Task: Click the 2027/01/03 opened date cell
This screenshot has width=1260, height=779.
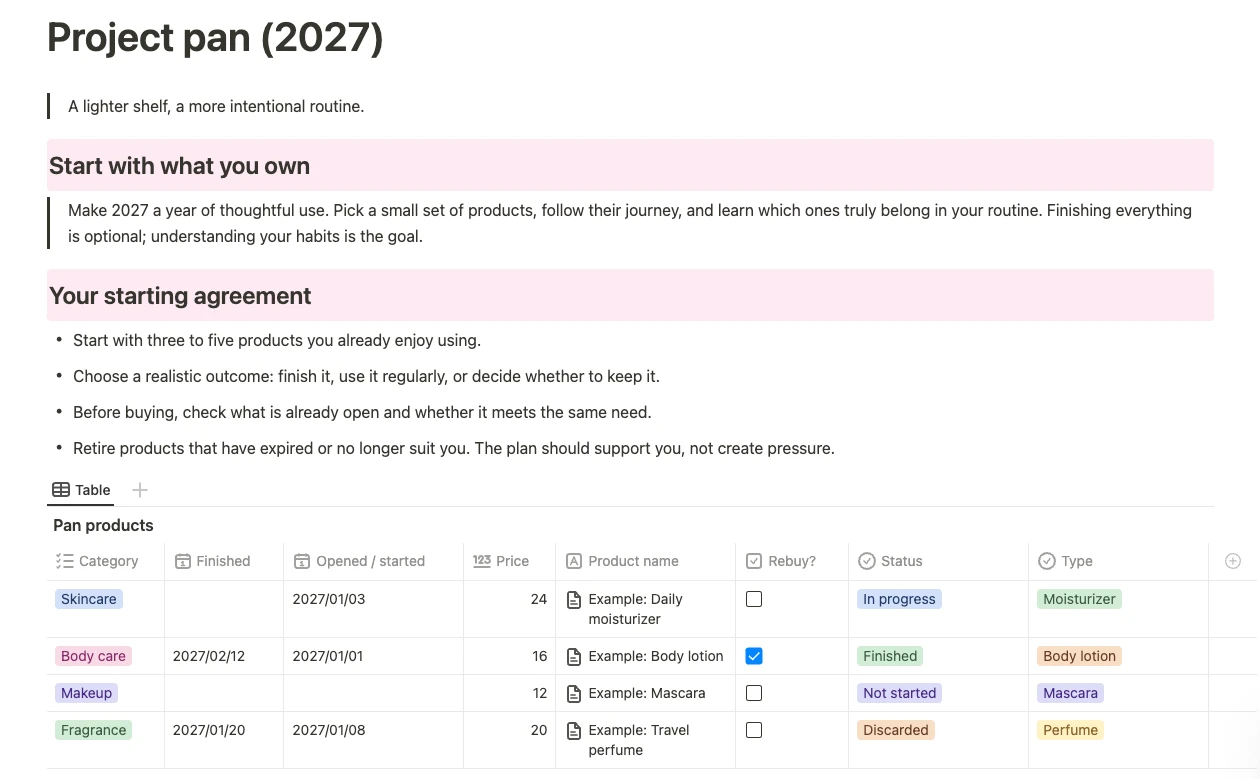Action: point(374,609)
